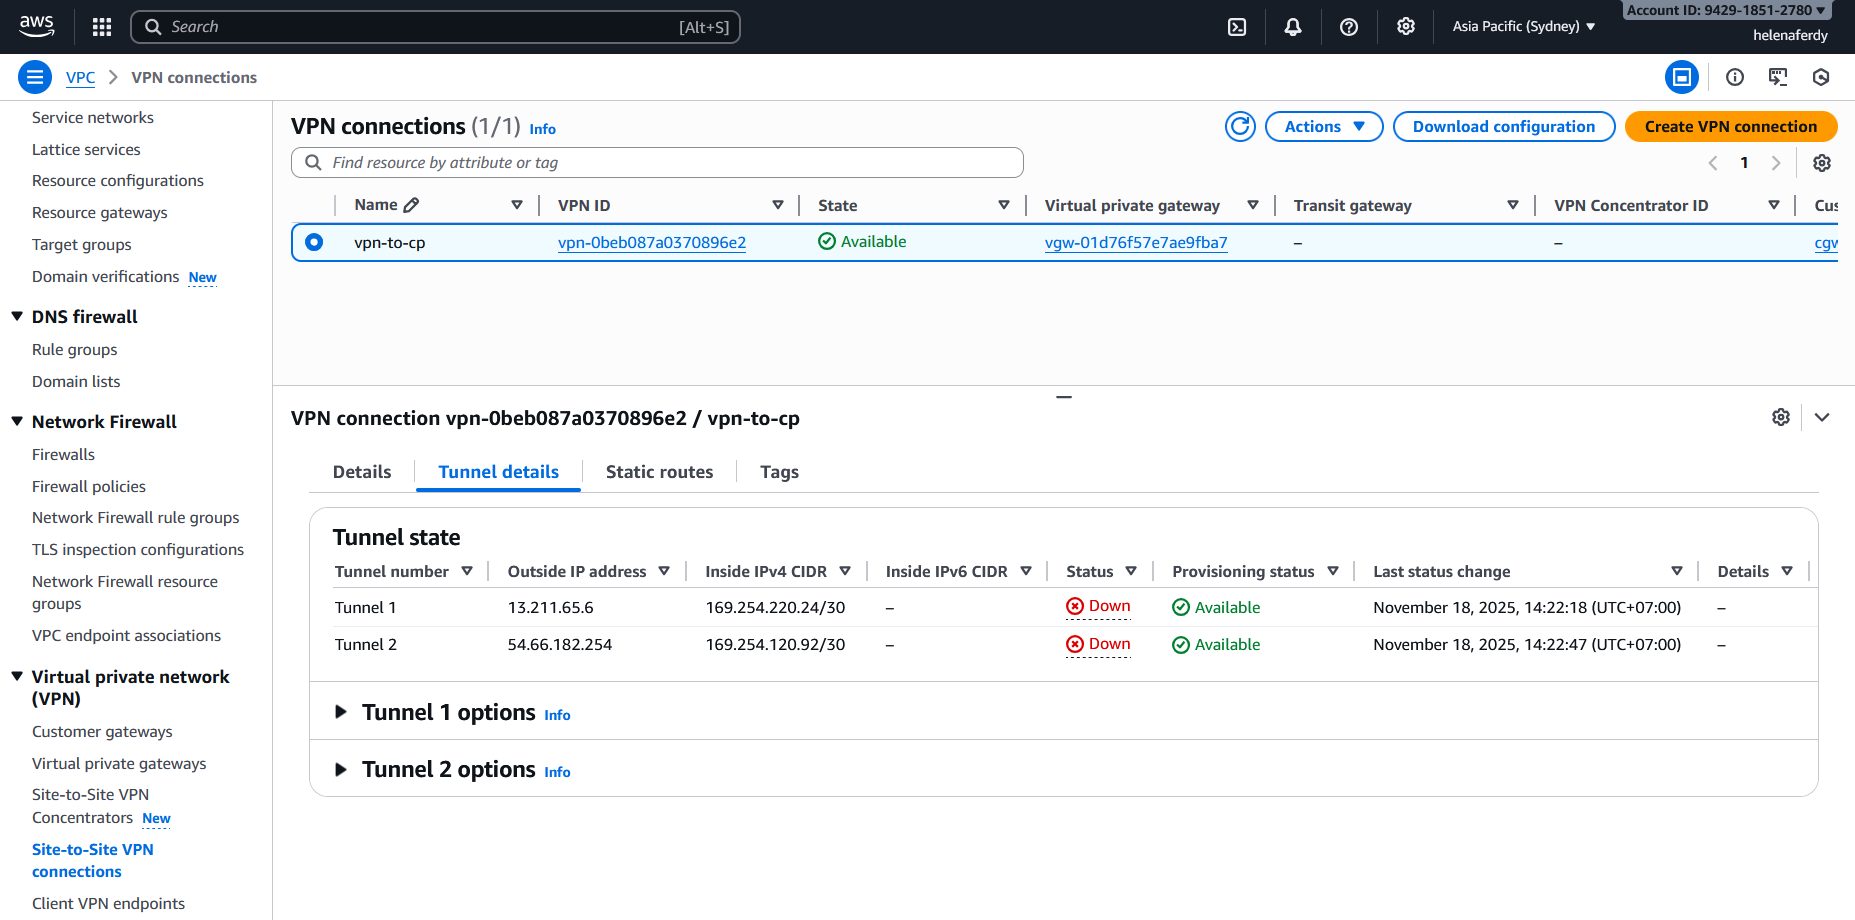
Task: Switch to the Details tab
Action: (x=362, y=472)
